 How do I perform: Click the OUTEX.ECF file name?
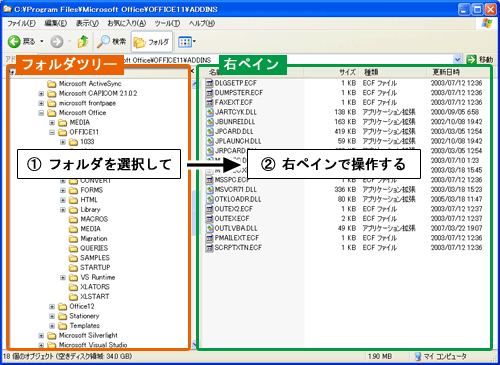click(232, 219)
